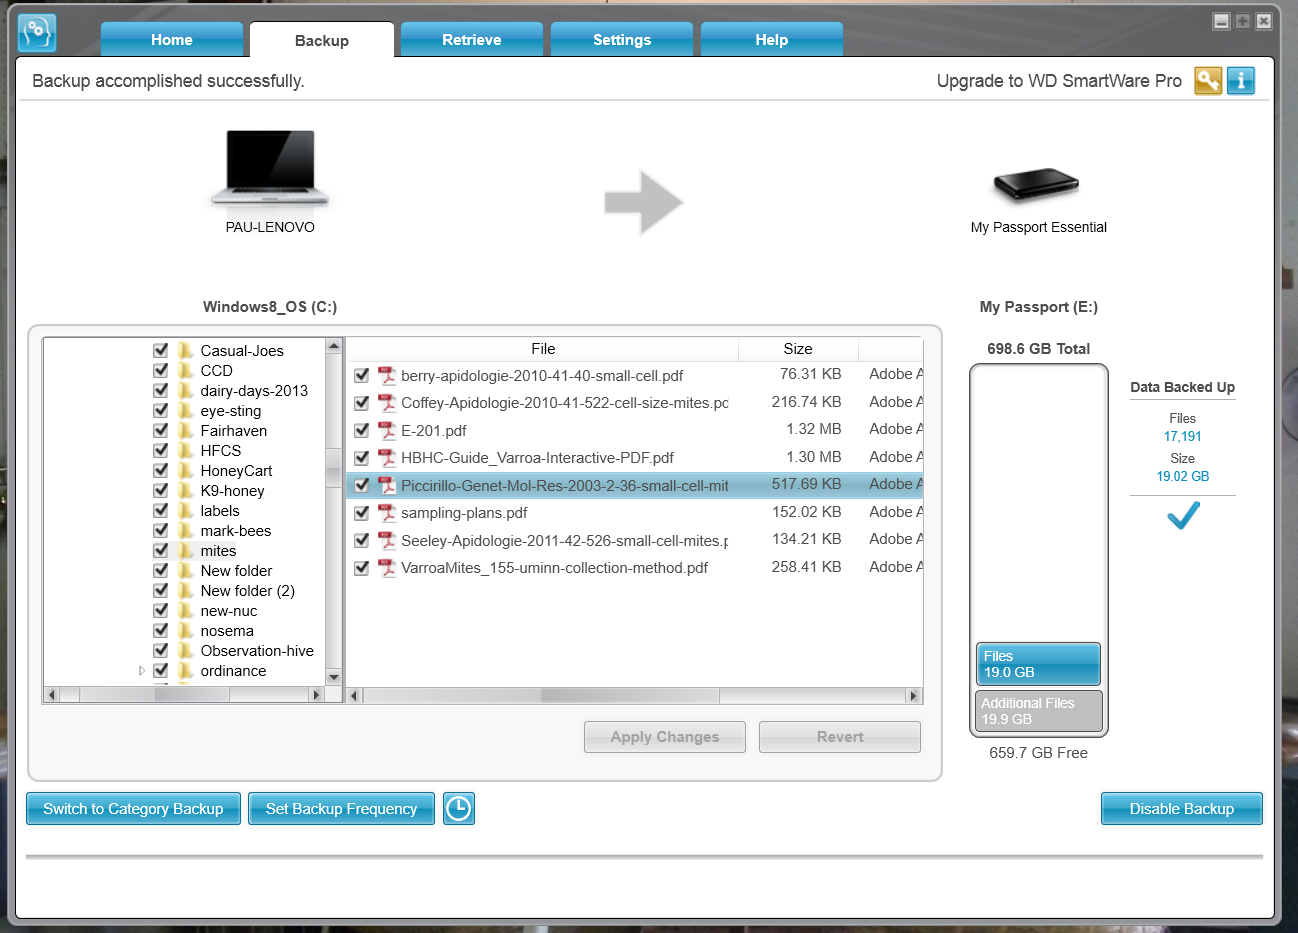Click folder tree vertical scrollbar up arrow

click(334, 346)
